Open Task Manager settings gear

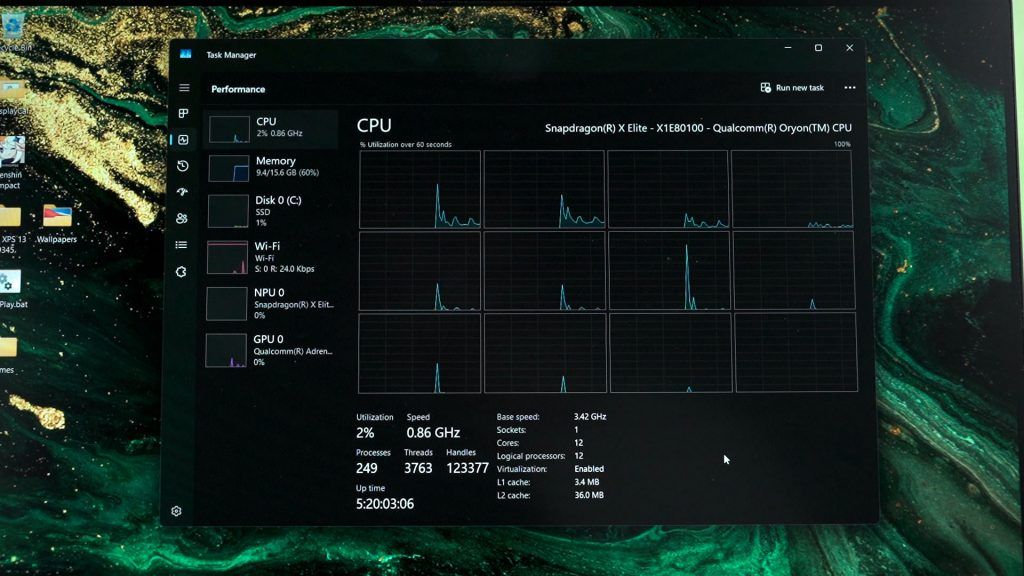point(176,511)
